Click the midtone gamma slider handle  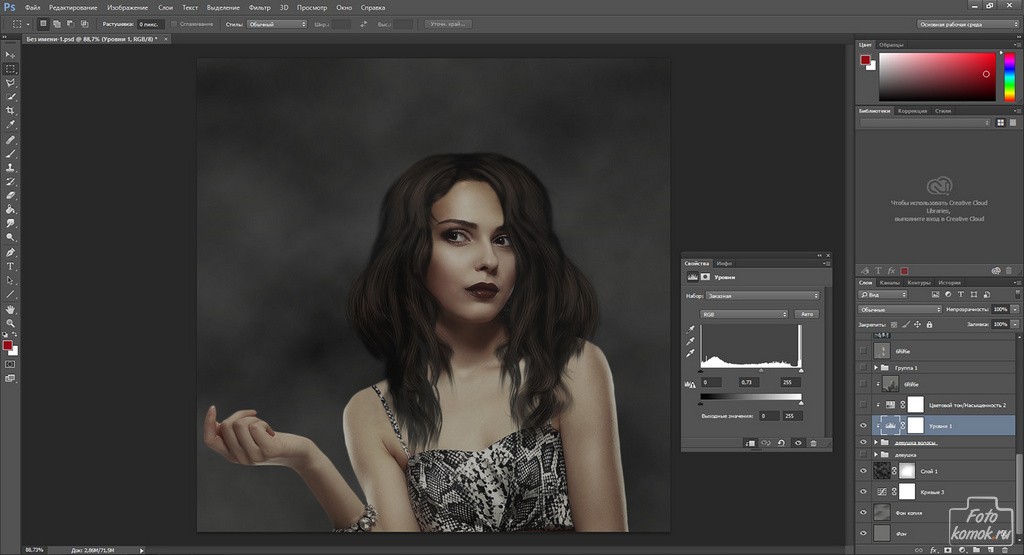tap(761, 371)
